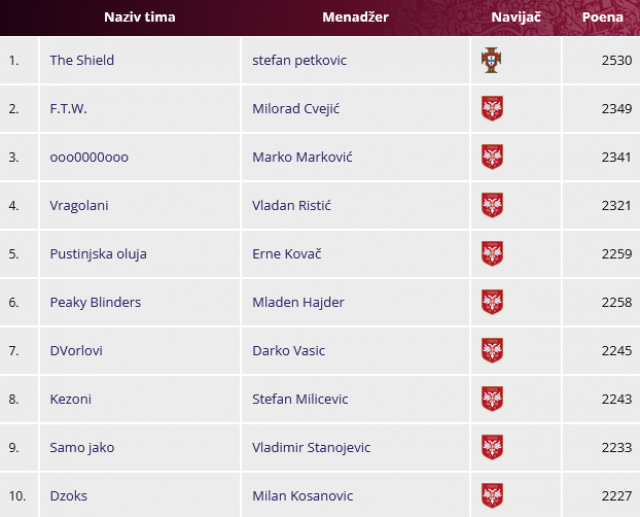This screenshot has width=640, height=517.
Task: Click the Serbia crest in Pustinjska oluja row
Action: pyautogui.click(x=491, y=253)
